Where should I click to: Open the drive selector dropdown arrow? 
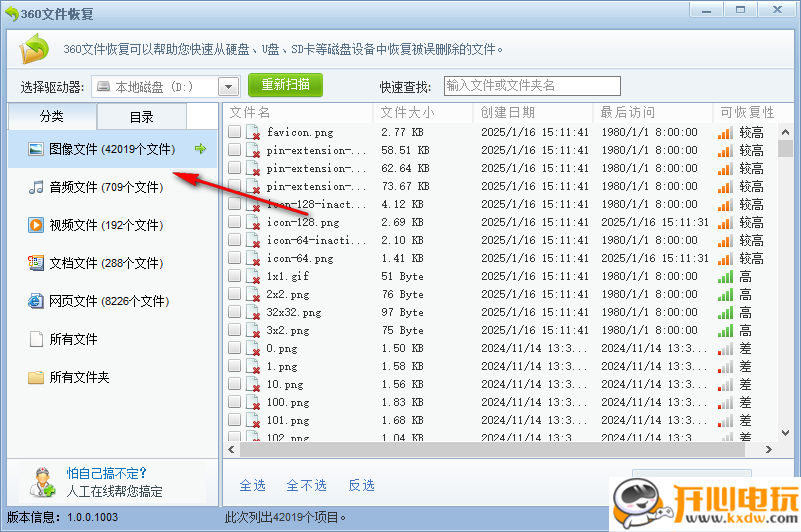click(228, 87)
